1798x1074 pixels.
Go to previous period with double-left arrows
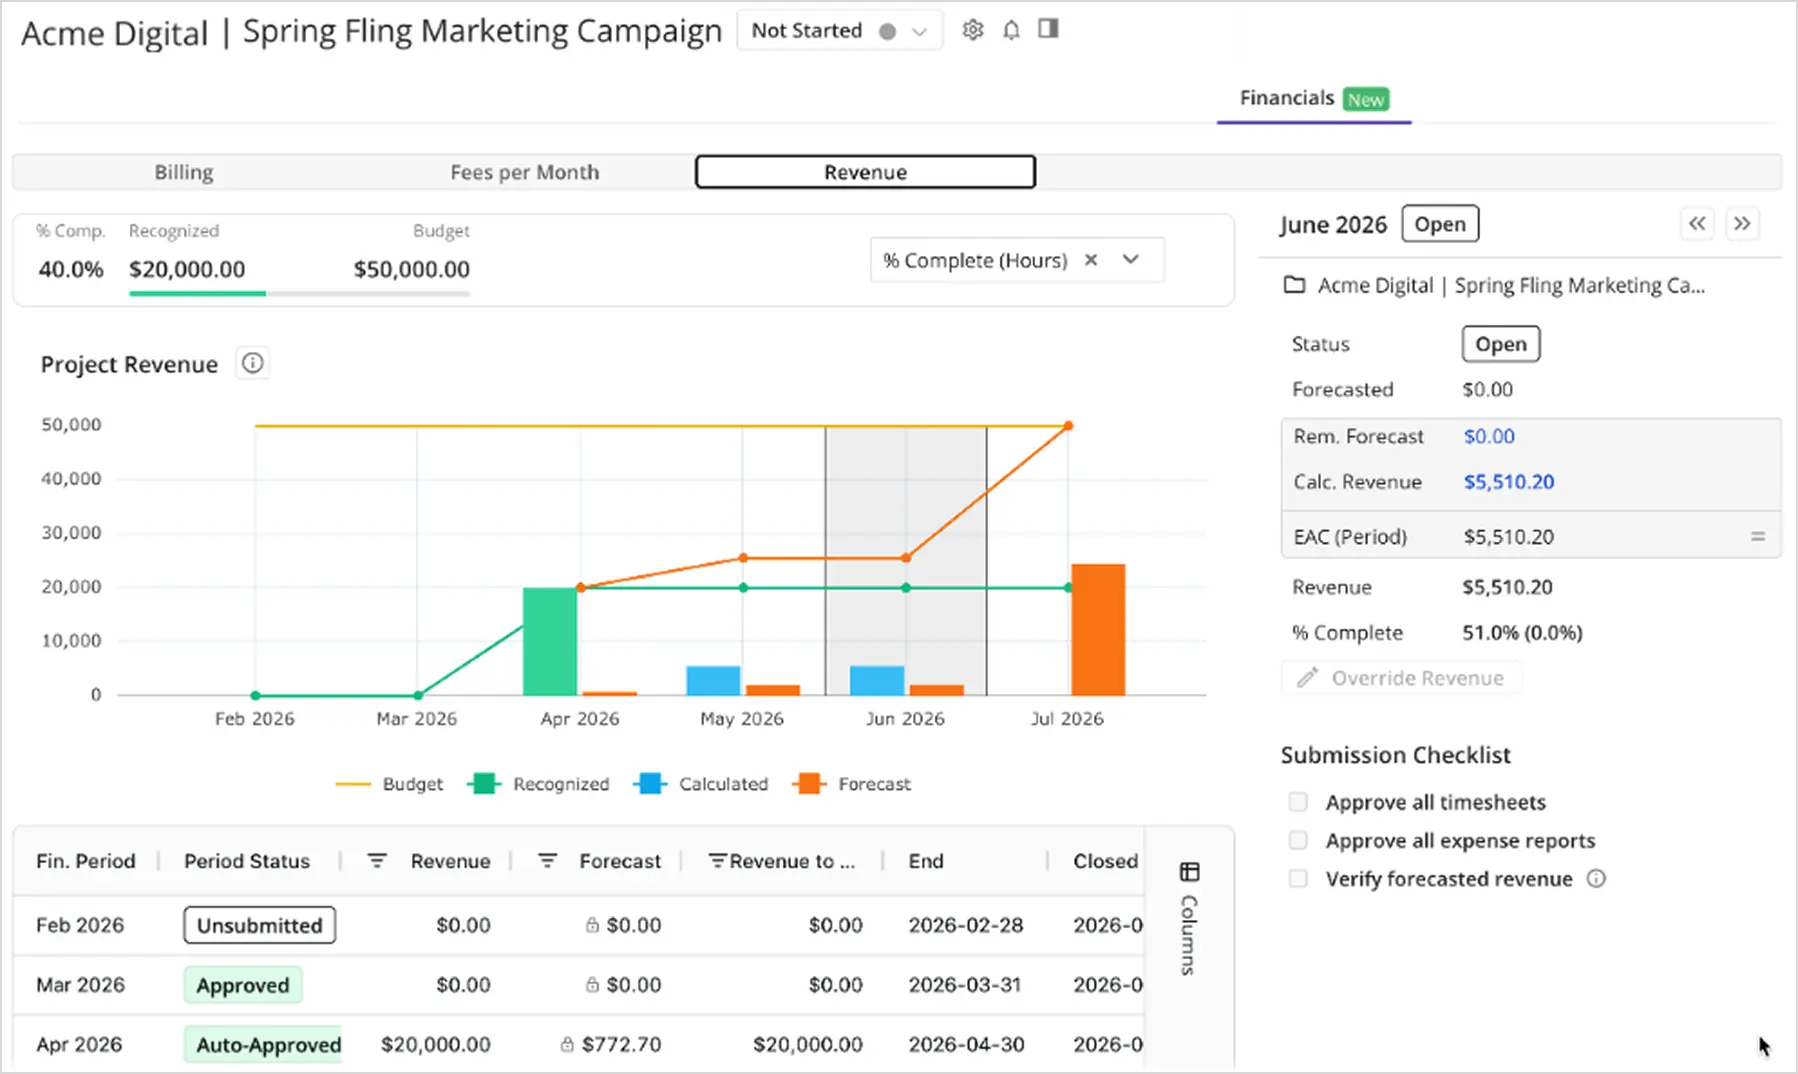point(1697,223)
